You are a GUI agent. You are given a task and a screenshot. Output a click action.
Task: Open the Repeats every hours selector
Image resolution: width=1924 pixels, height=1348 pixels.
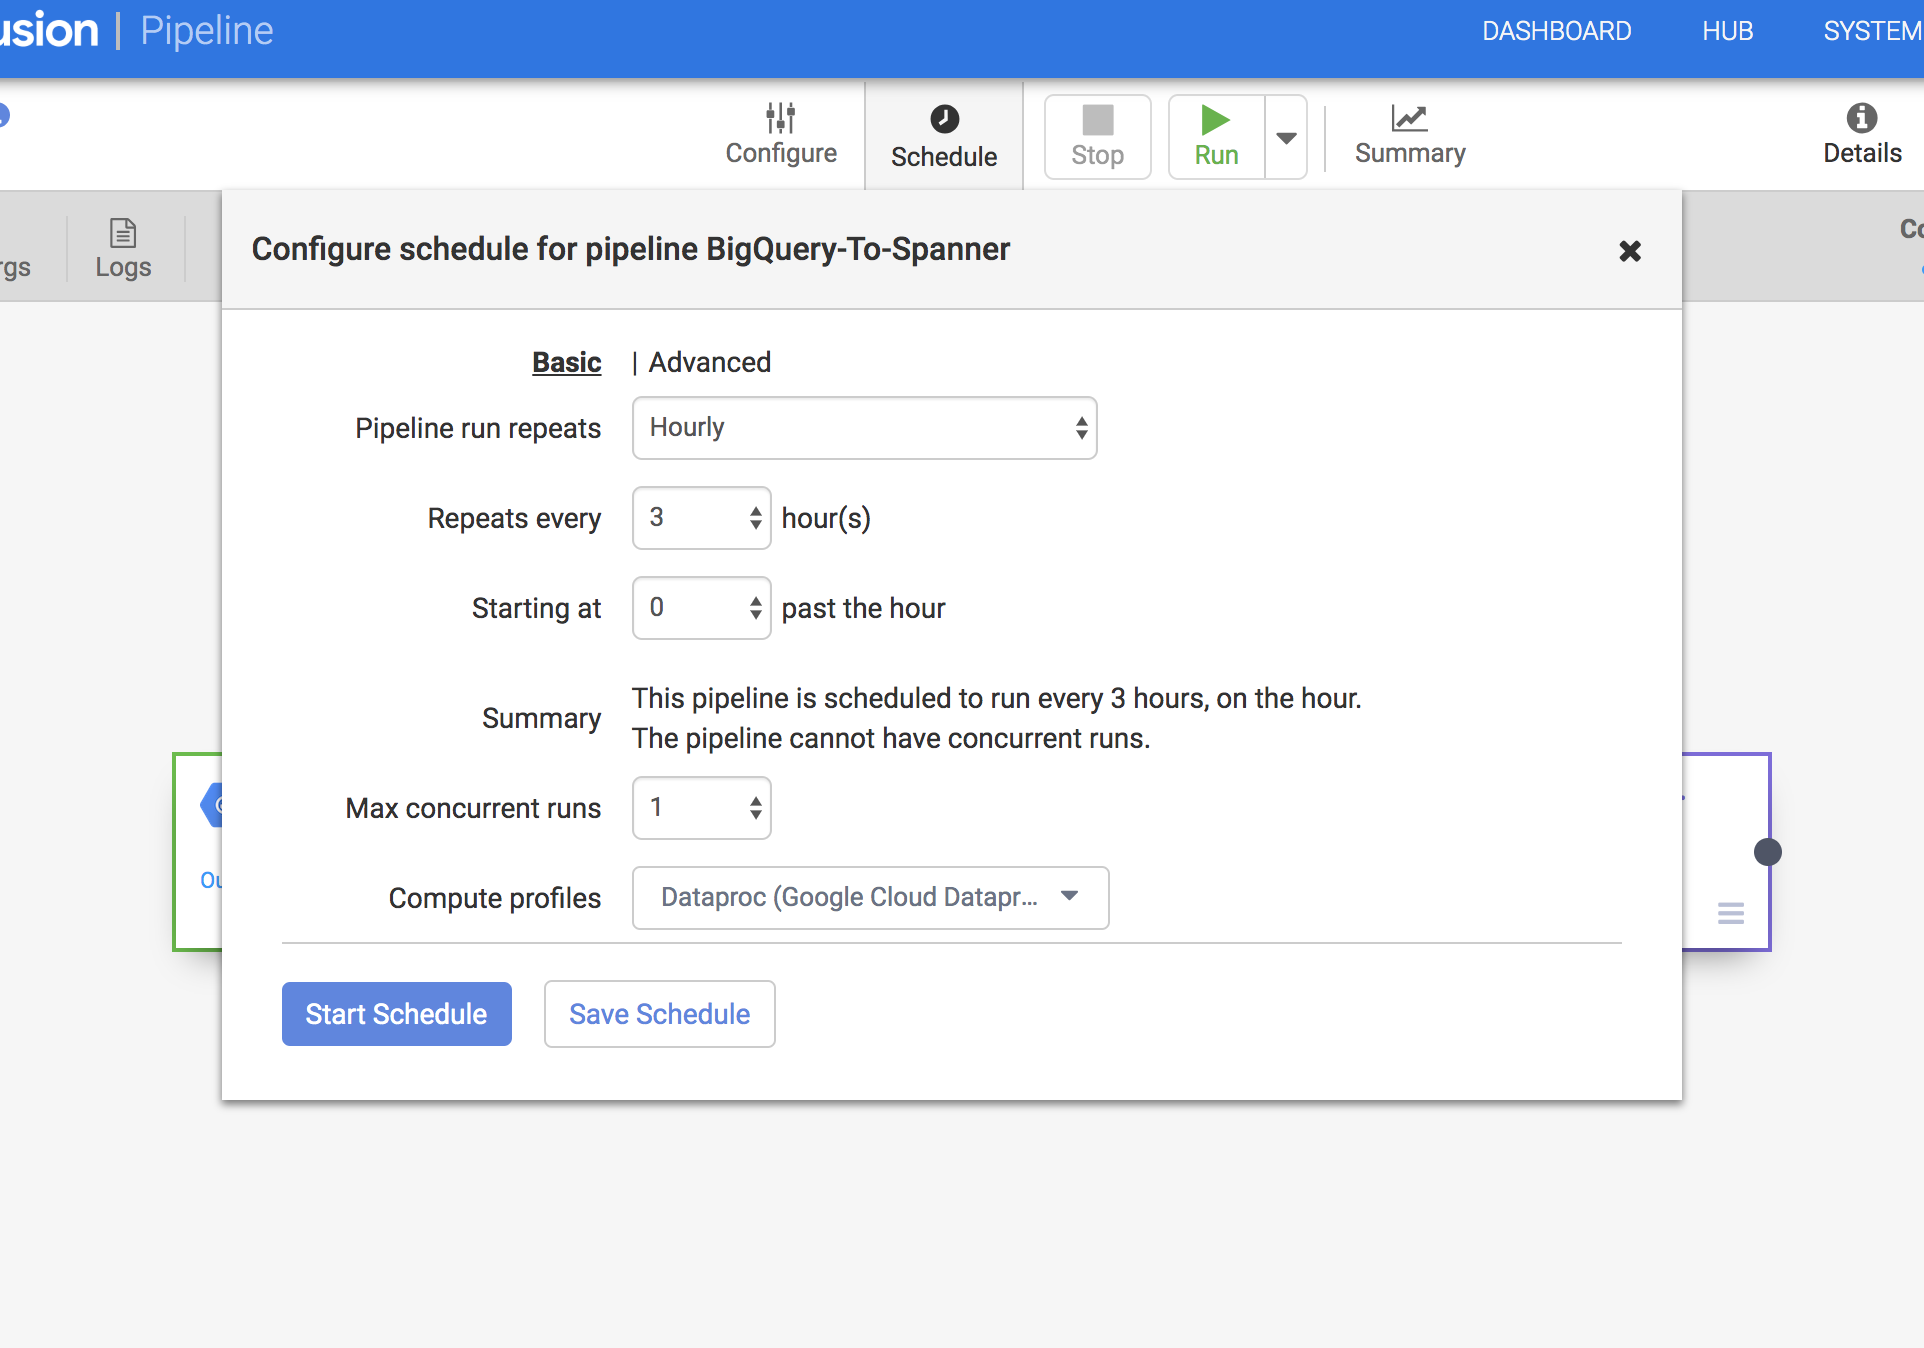(x=701, y=518)
